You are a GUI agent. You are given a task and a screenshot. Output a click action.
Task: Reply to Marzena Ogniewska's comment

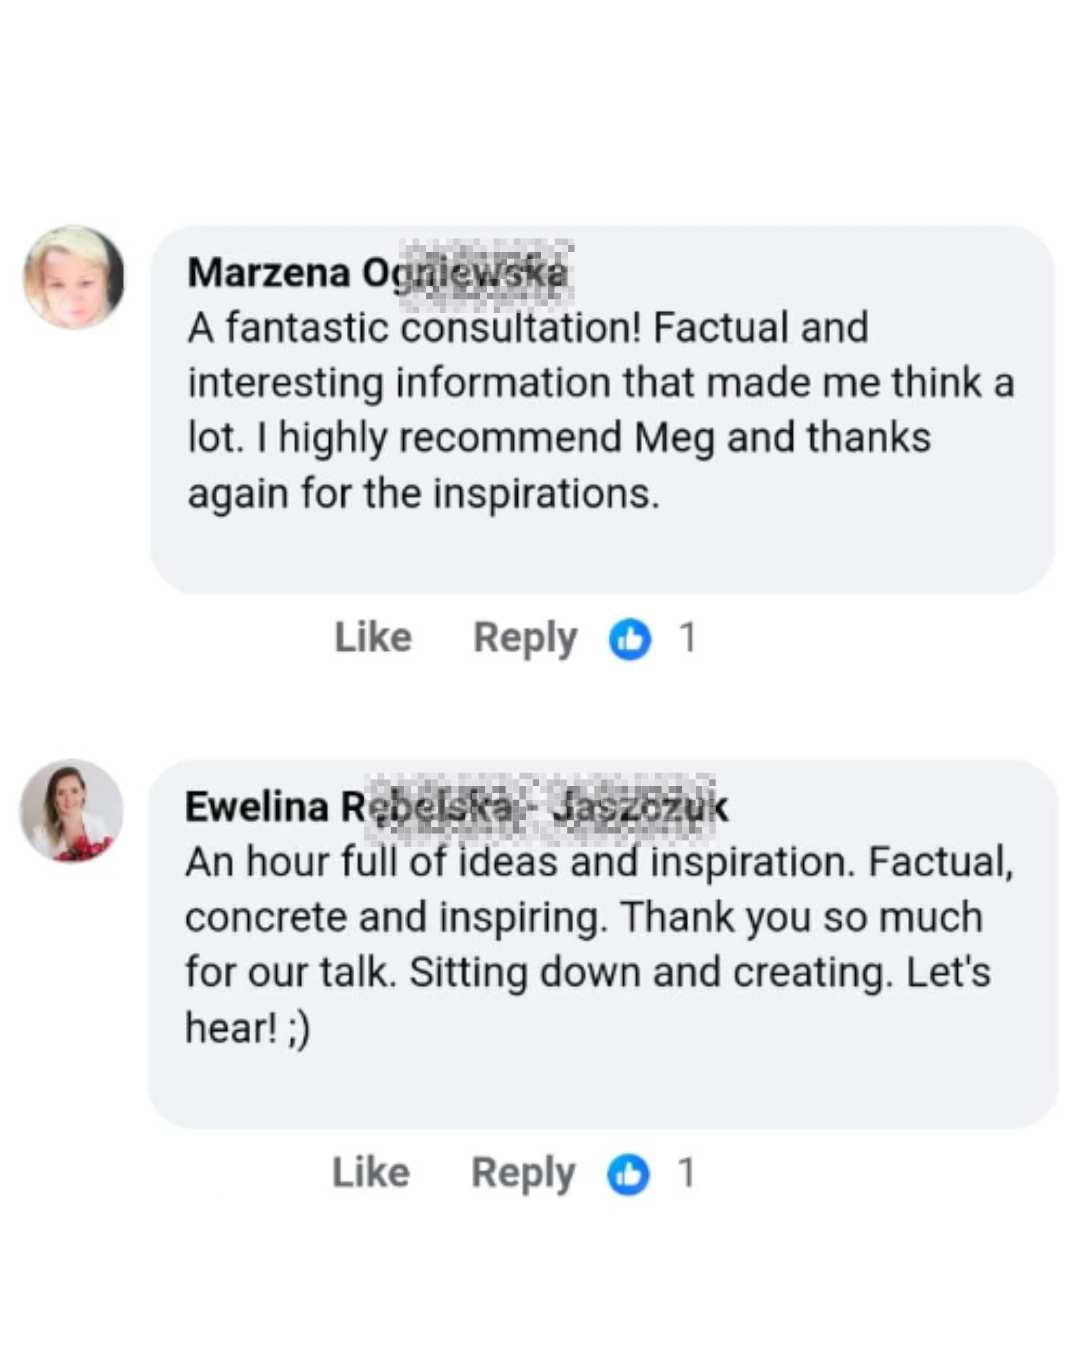click(525, 638)
